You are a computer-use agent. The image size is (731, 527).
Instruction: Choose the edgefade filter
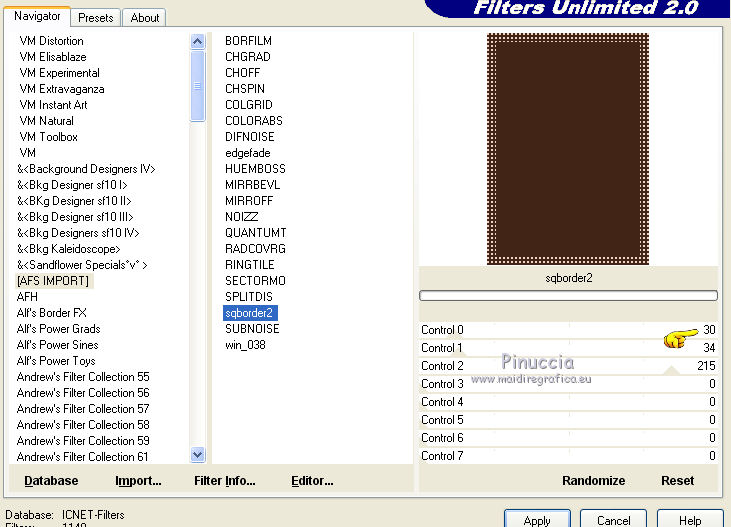point(248,153)
